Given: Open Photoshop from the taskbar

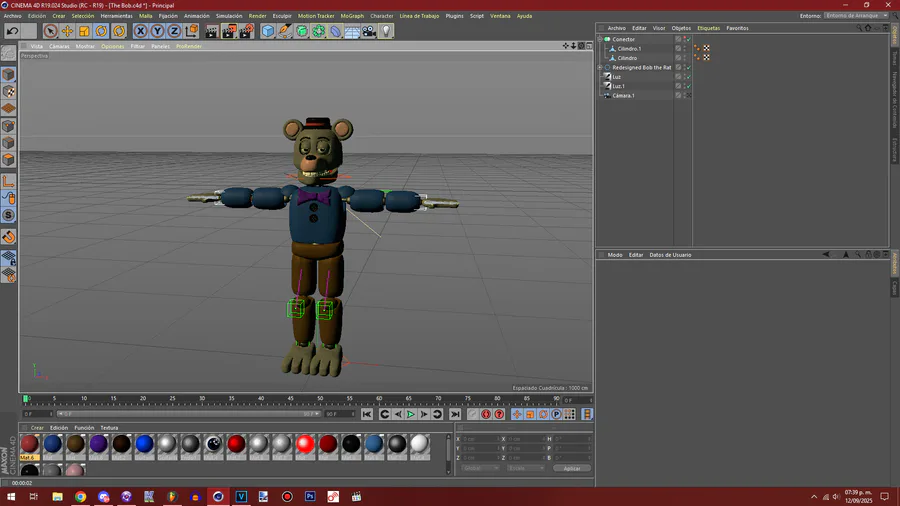Looking at the screenshot, I should (310, 497).
